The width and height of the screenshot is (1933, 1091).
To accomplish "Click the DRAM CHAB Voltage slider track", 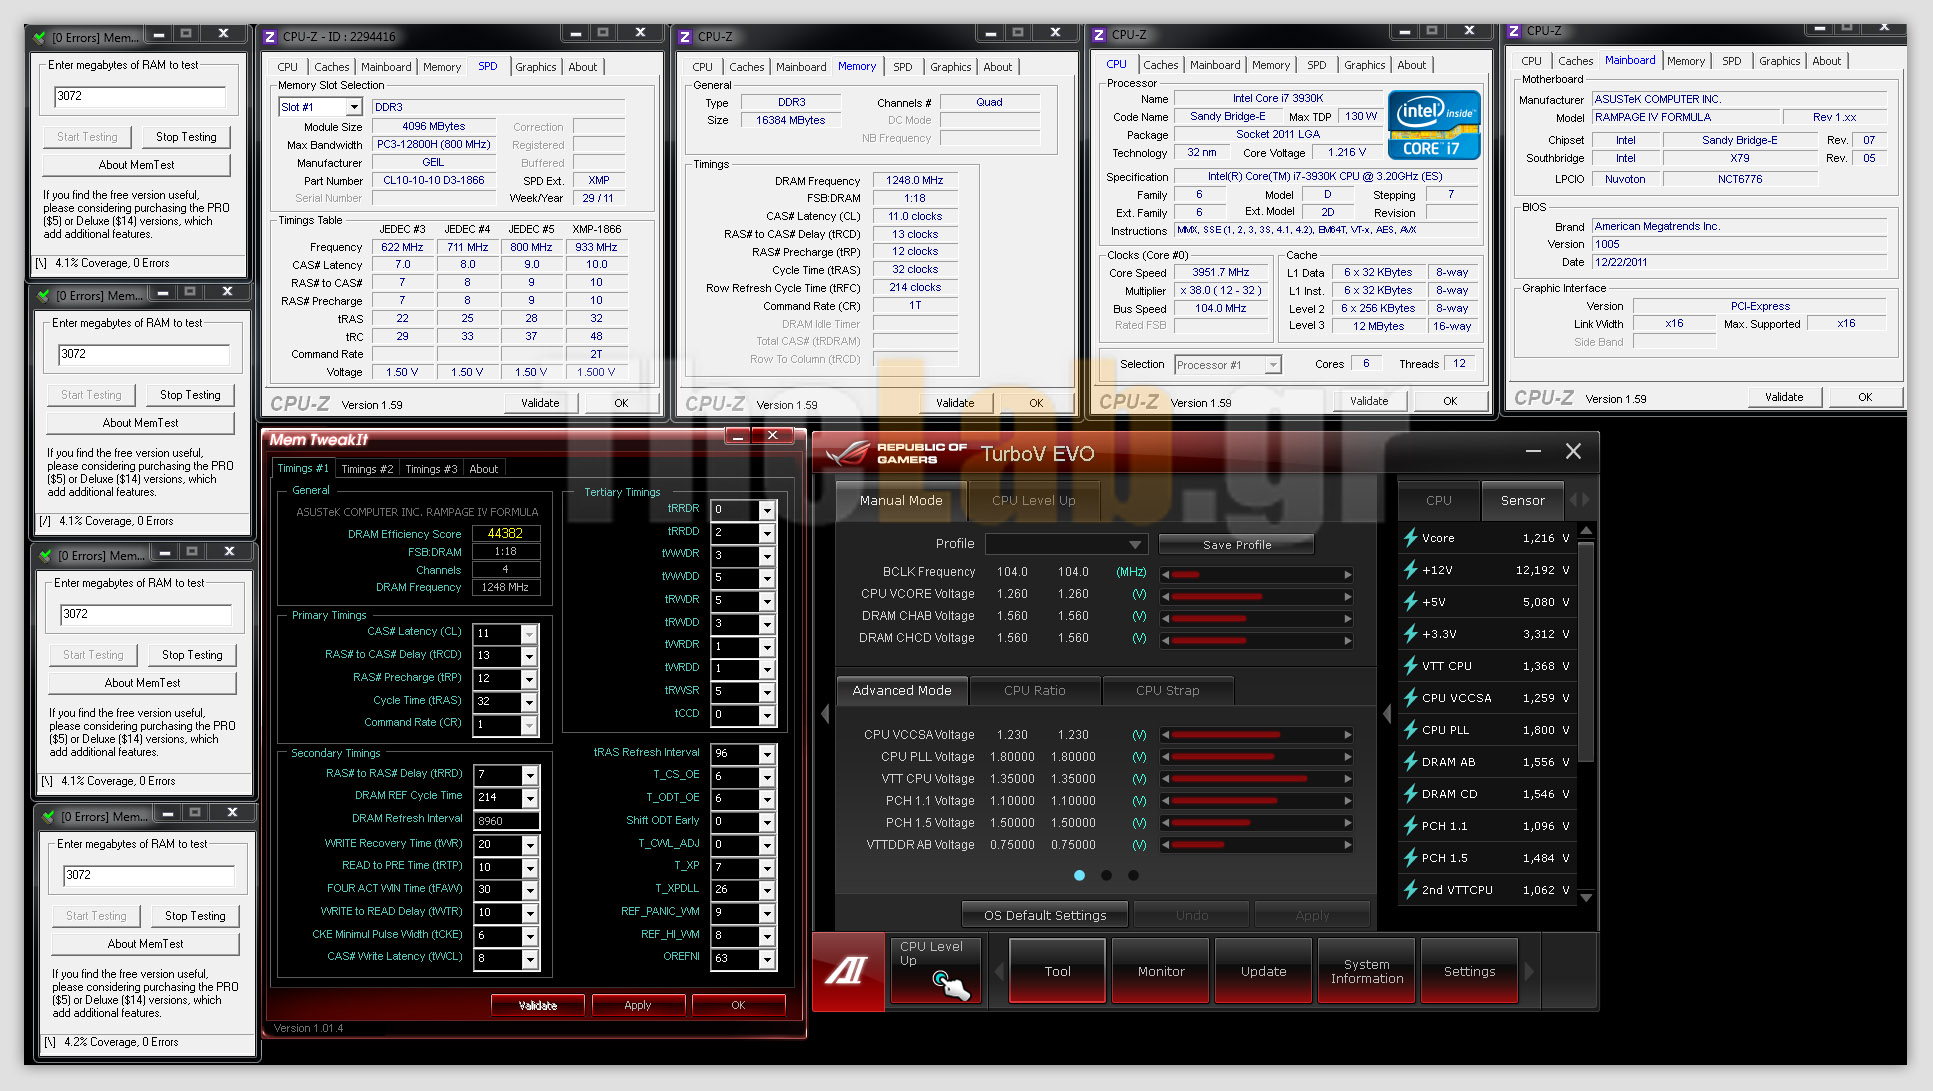I will point(1256,618).
